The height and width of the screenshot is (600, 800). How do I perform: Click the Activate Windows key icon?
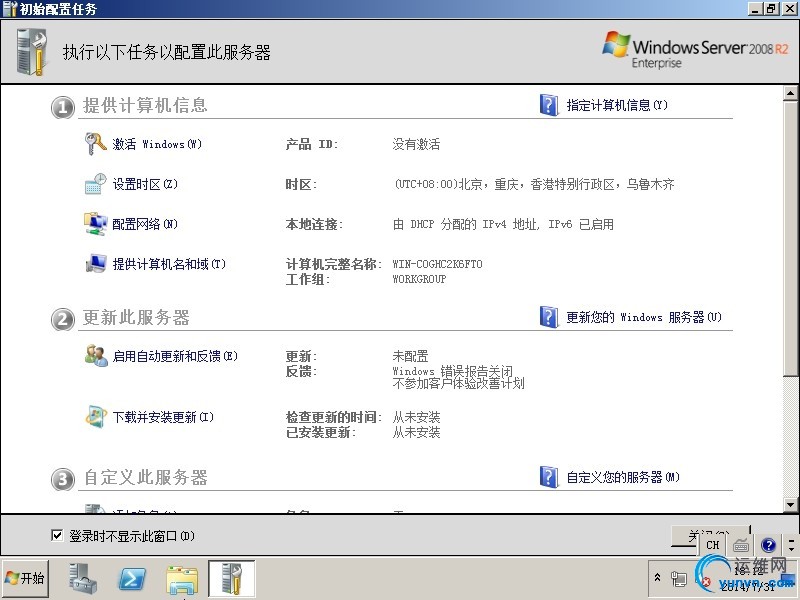point(95,144)
